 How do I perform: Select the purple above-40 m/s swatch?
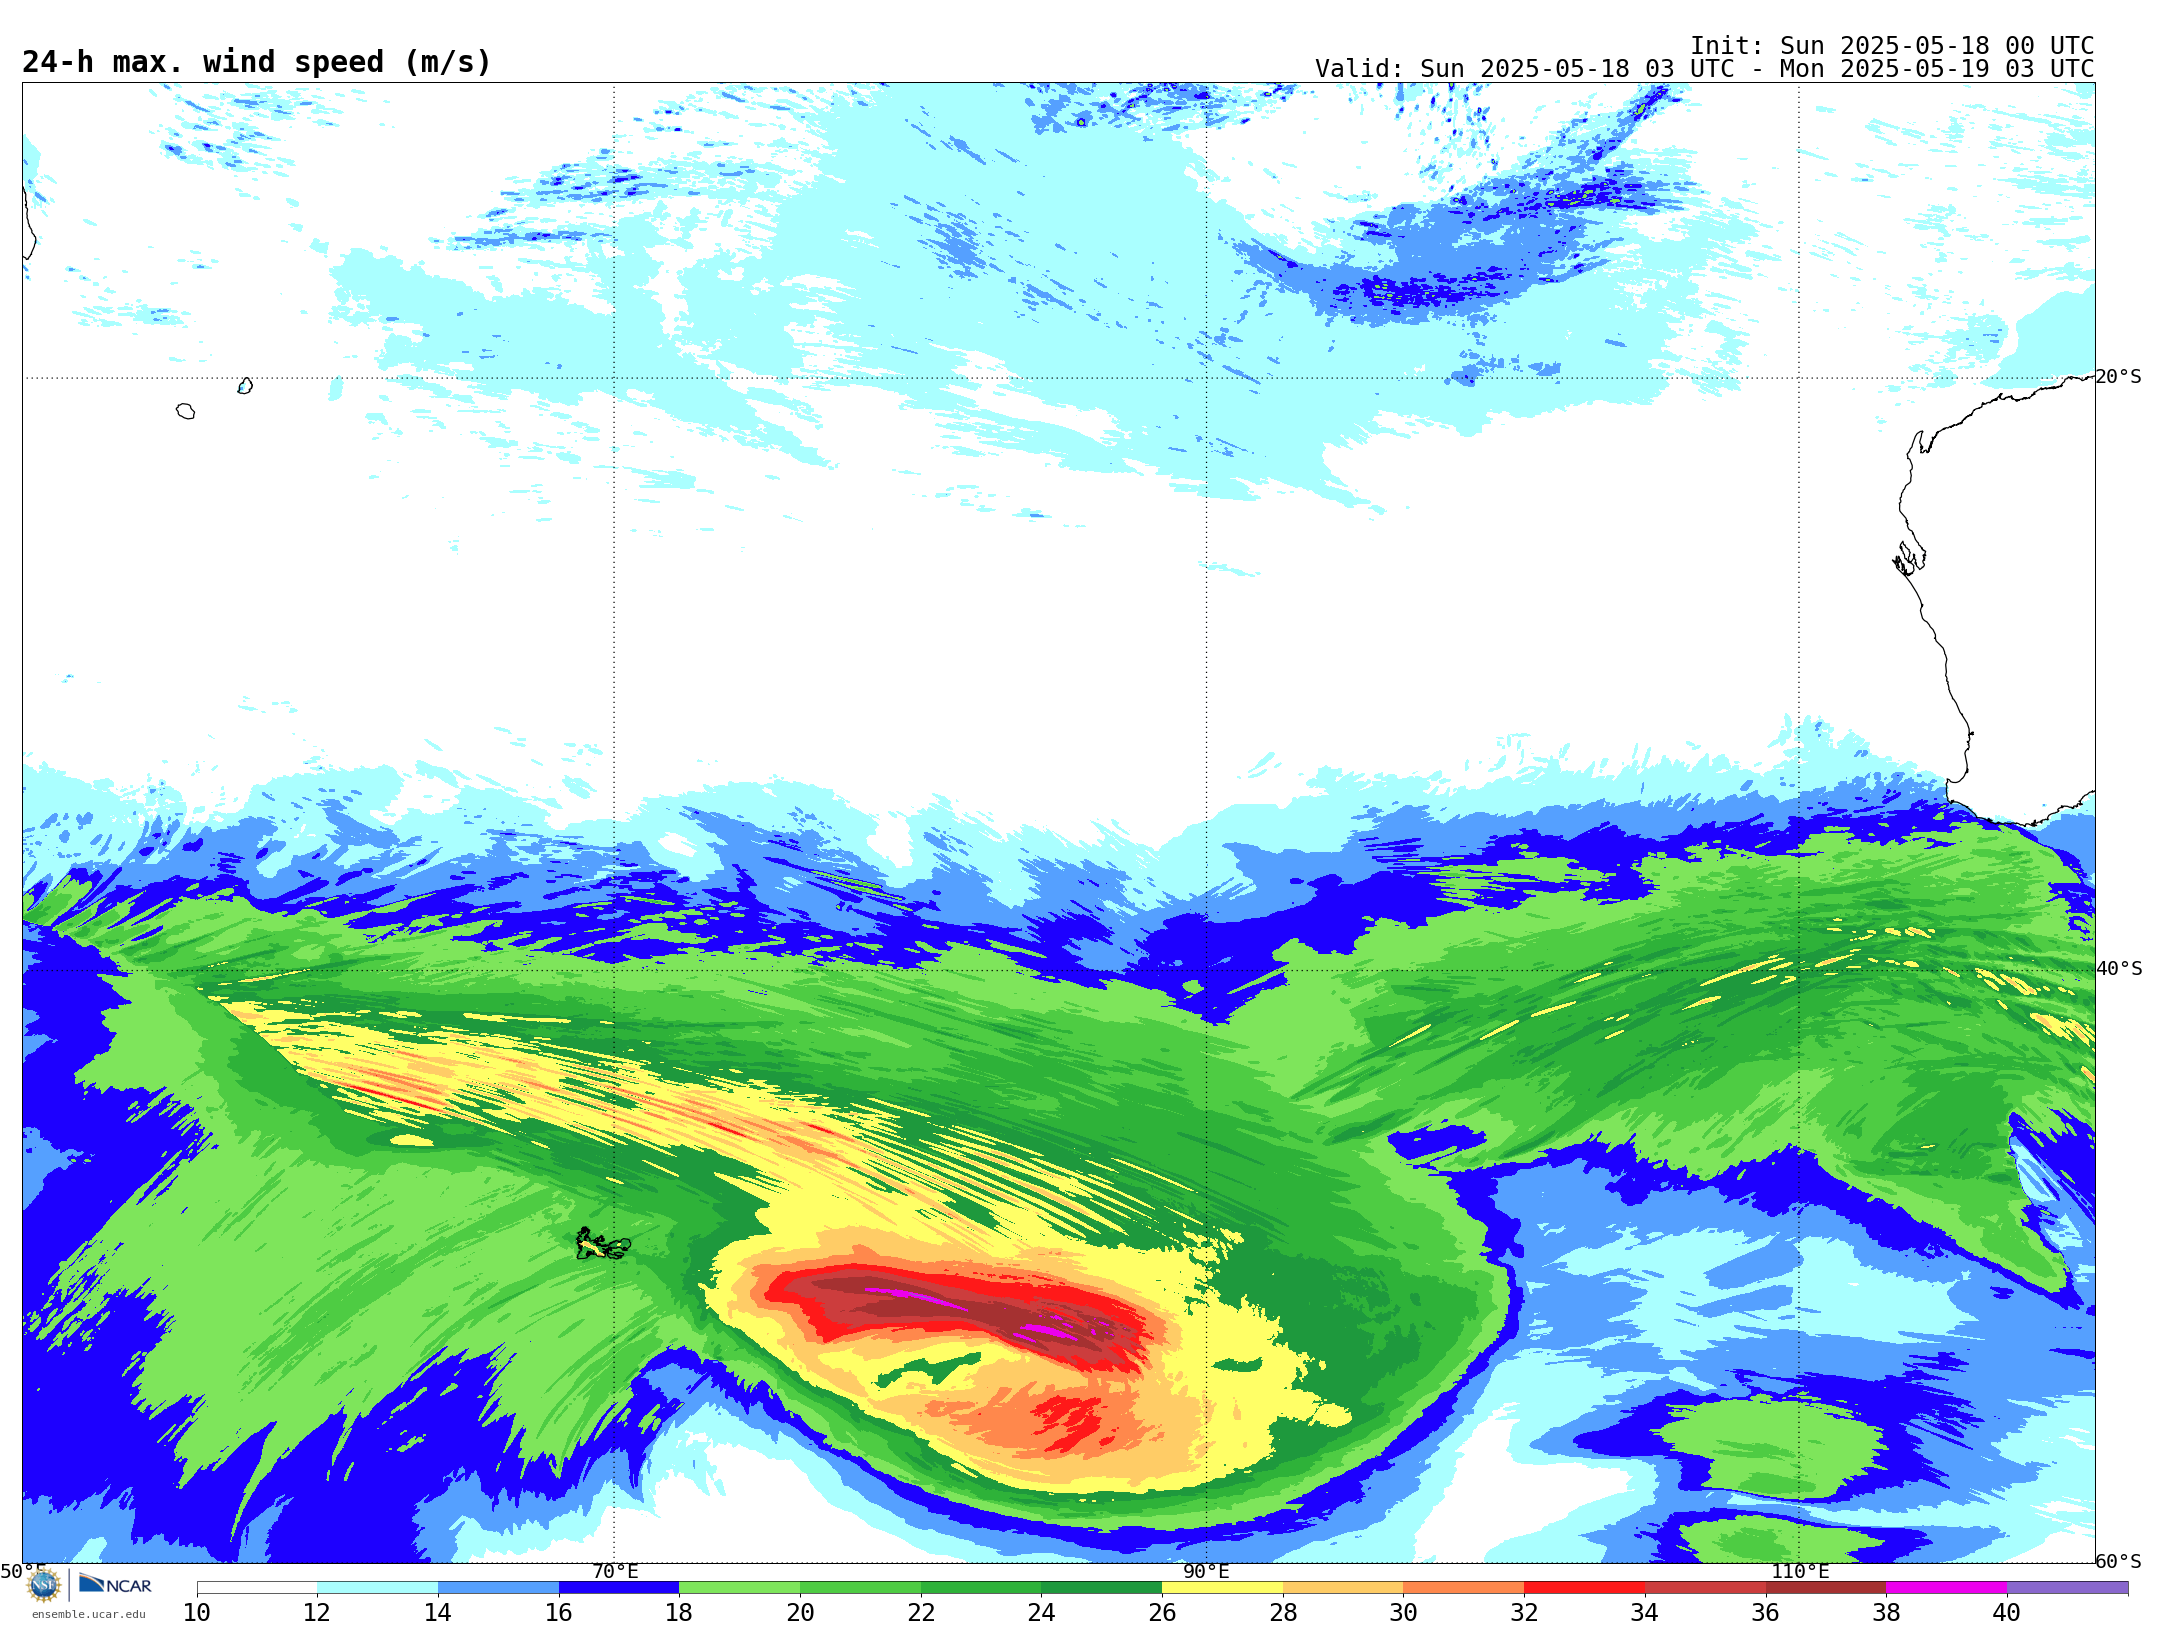[x=2067, y=1588]
